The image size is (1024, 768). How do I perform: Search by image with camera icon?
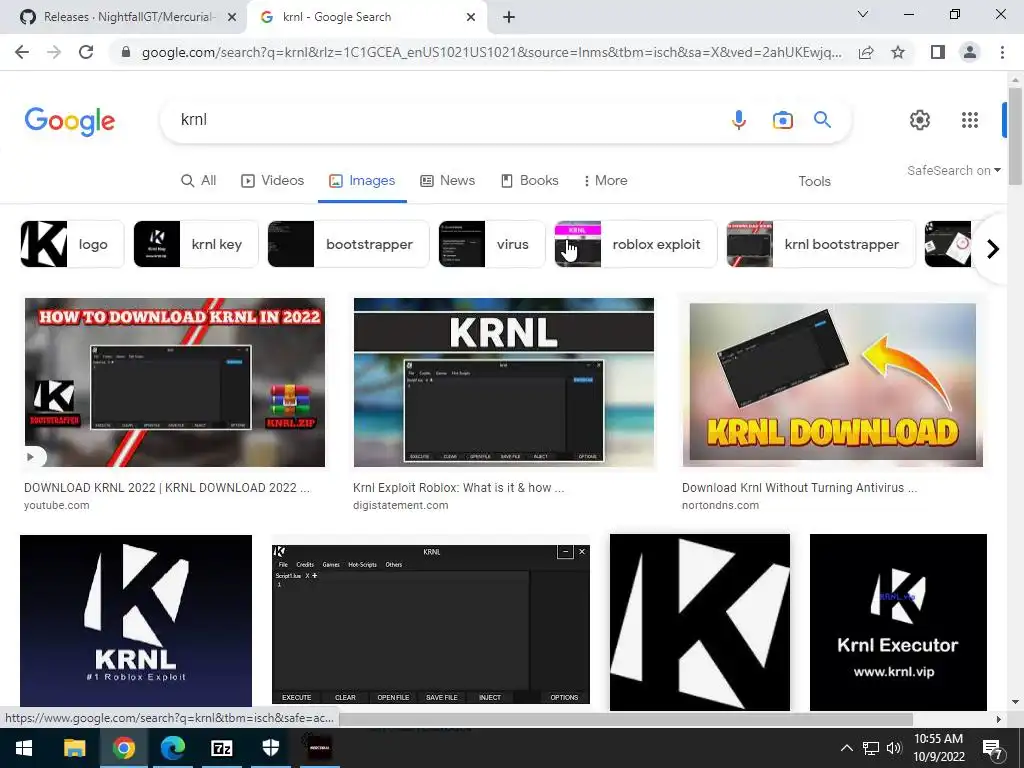point(782,120)
